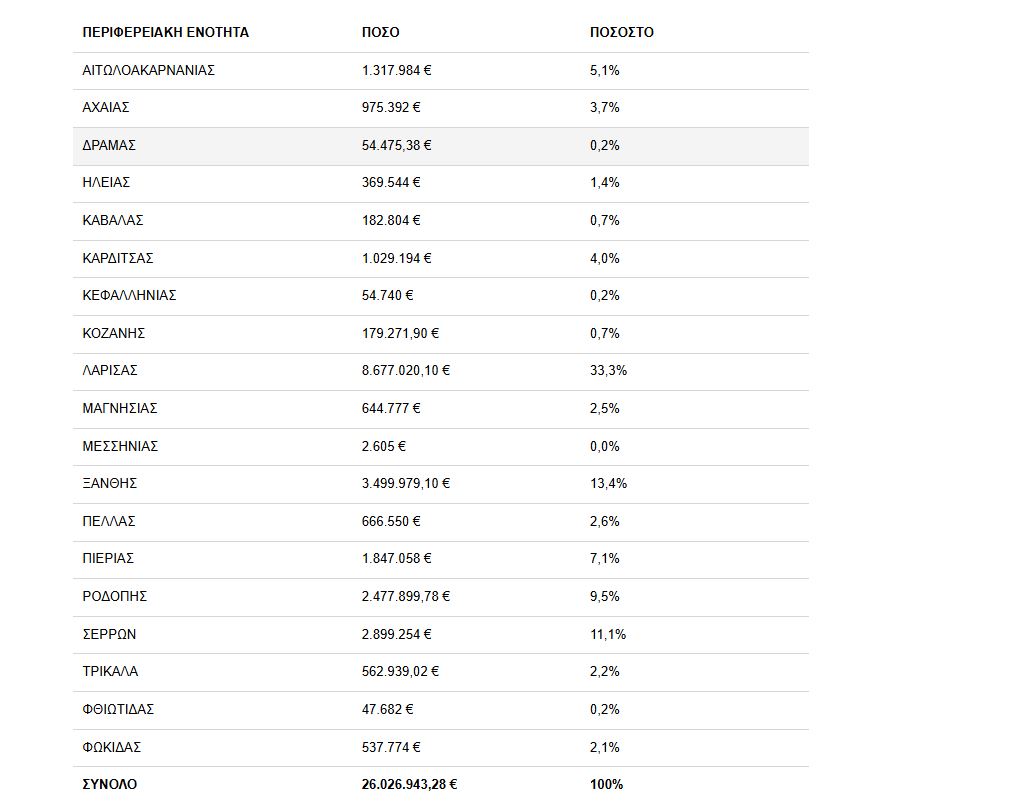1010x802 pixels.
Task: Select the ΚΑΒΑΛΑΣ amount 182.804 €
Action: [391, 220]
